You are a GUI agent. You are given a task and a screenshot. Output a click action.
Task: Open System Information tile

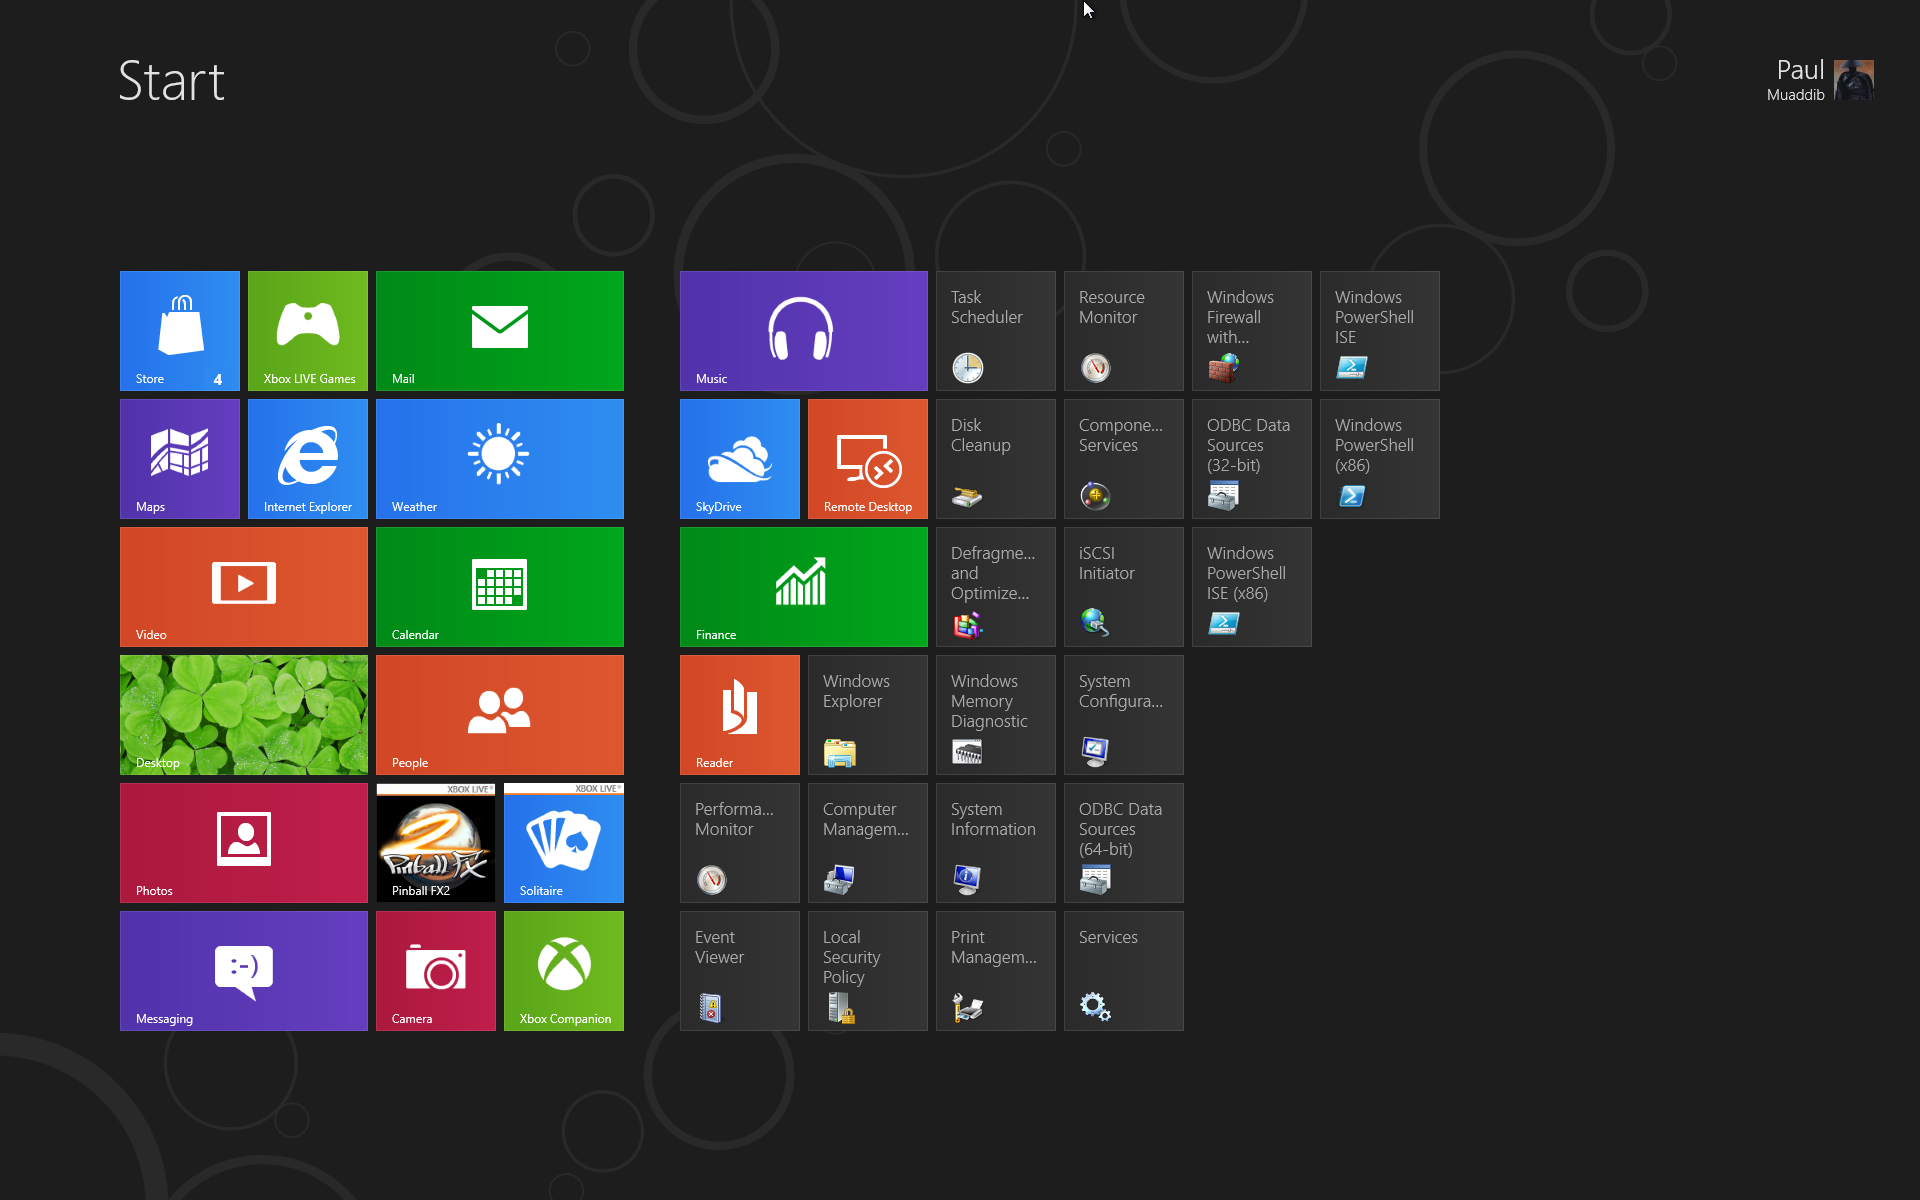click(996, 843)
